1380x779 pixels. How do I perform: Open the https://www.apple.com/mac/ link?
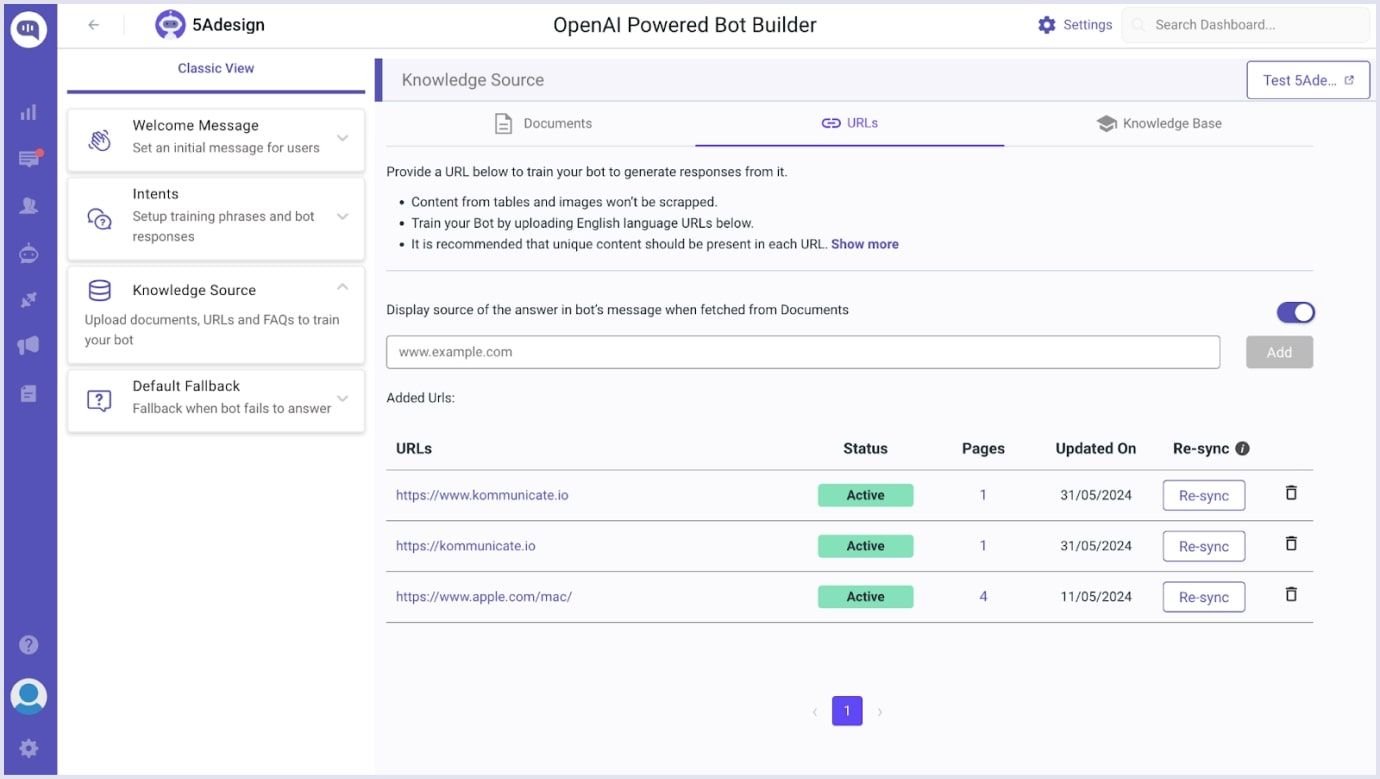point(484,597)
